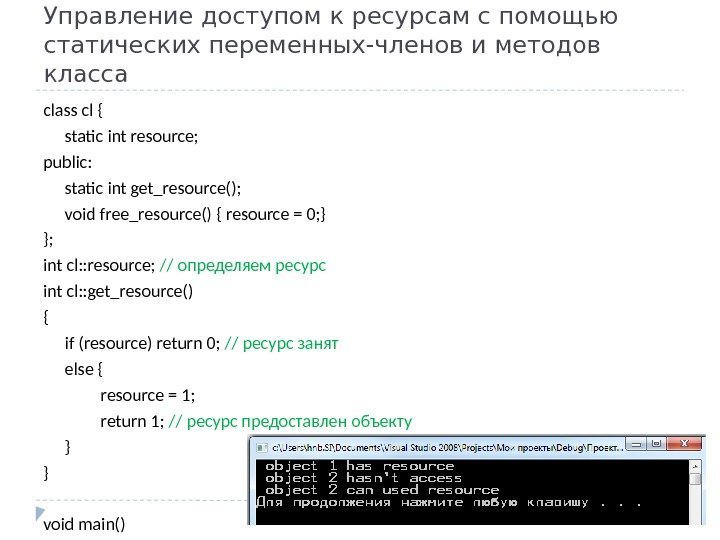Click the 'public:' code line
Image resolution: width=720 pixels, height=540 pixels.
68,163
